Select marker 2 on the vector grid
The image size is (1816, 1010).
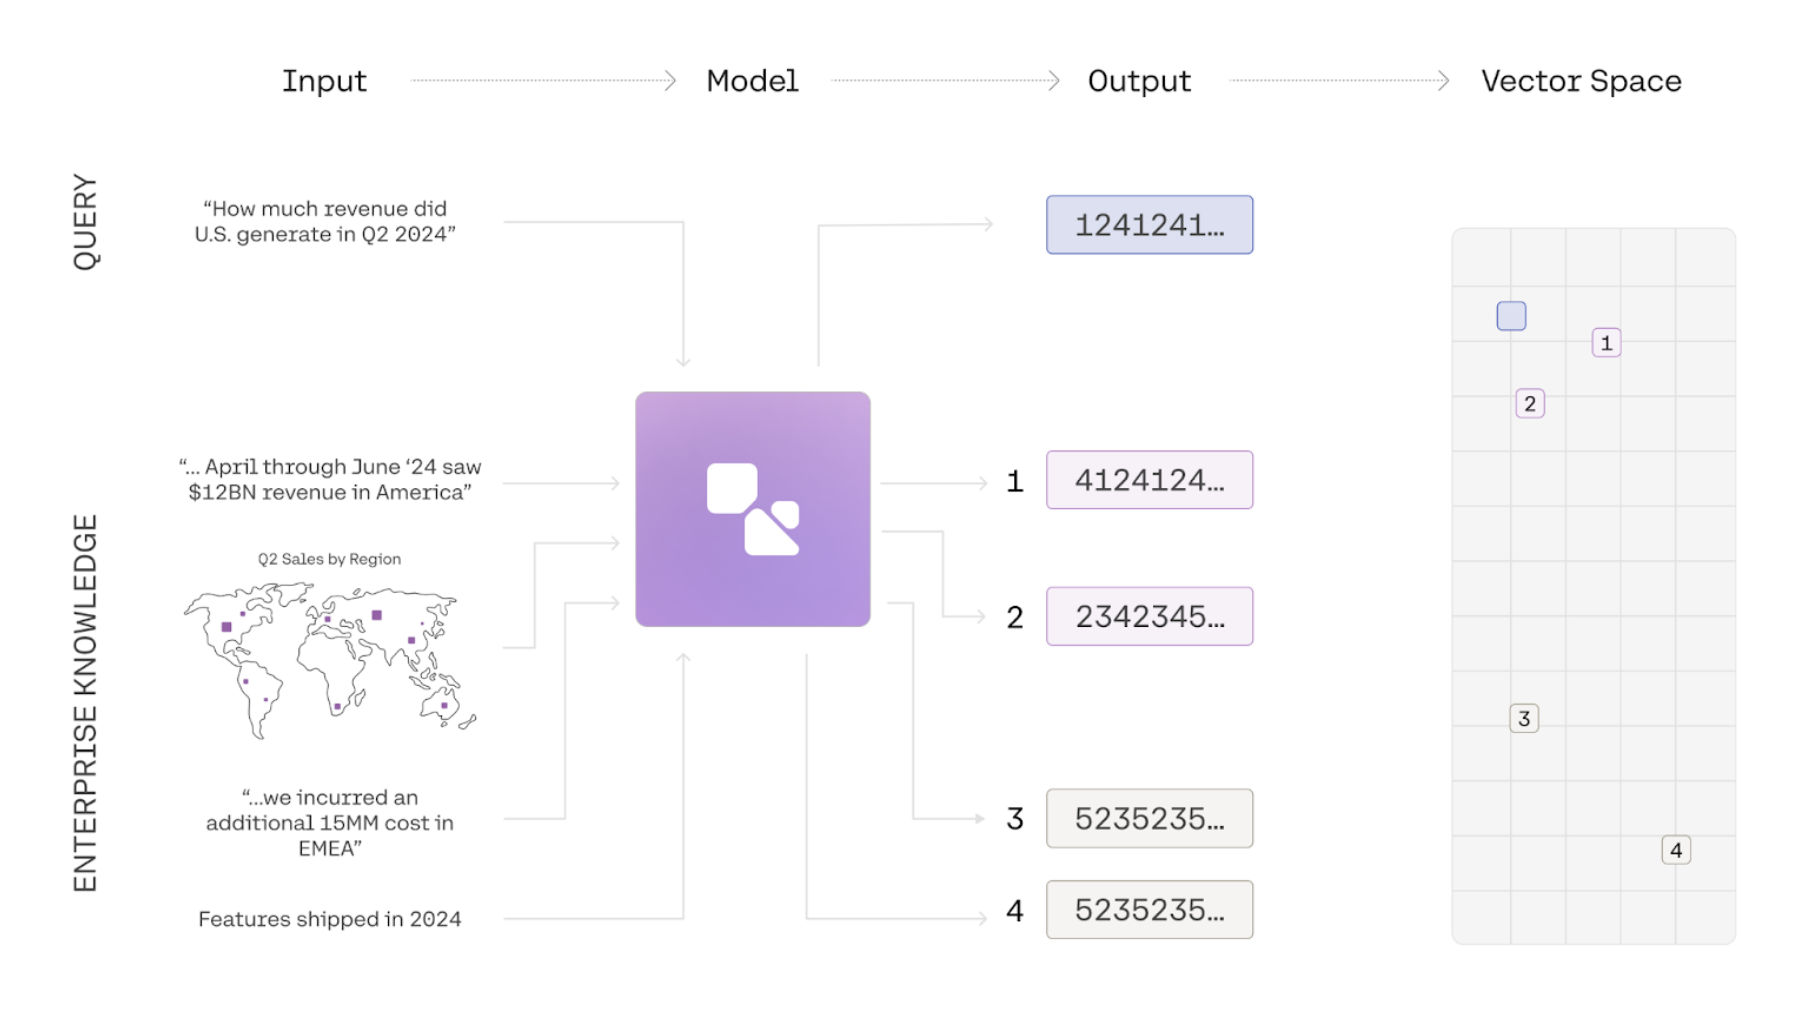(1531, 403)
